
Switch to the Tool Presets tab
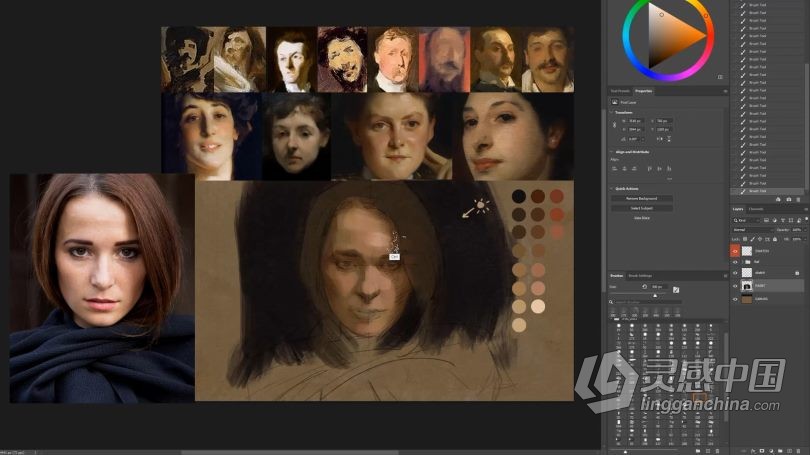(620, 91)
